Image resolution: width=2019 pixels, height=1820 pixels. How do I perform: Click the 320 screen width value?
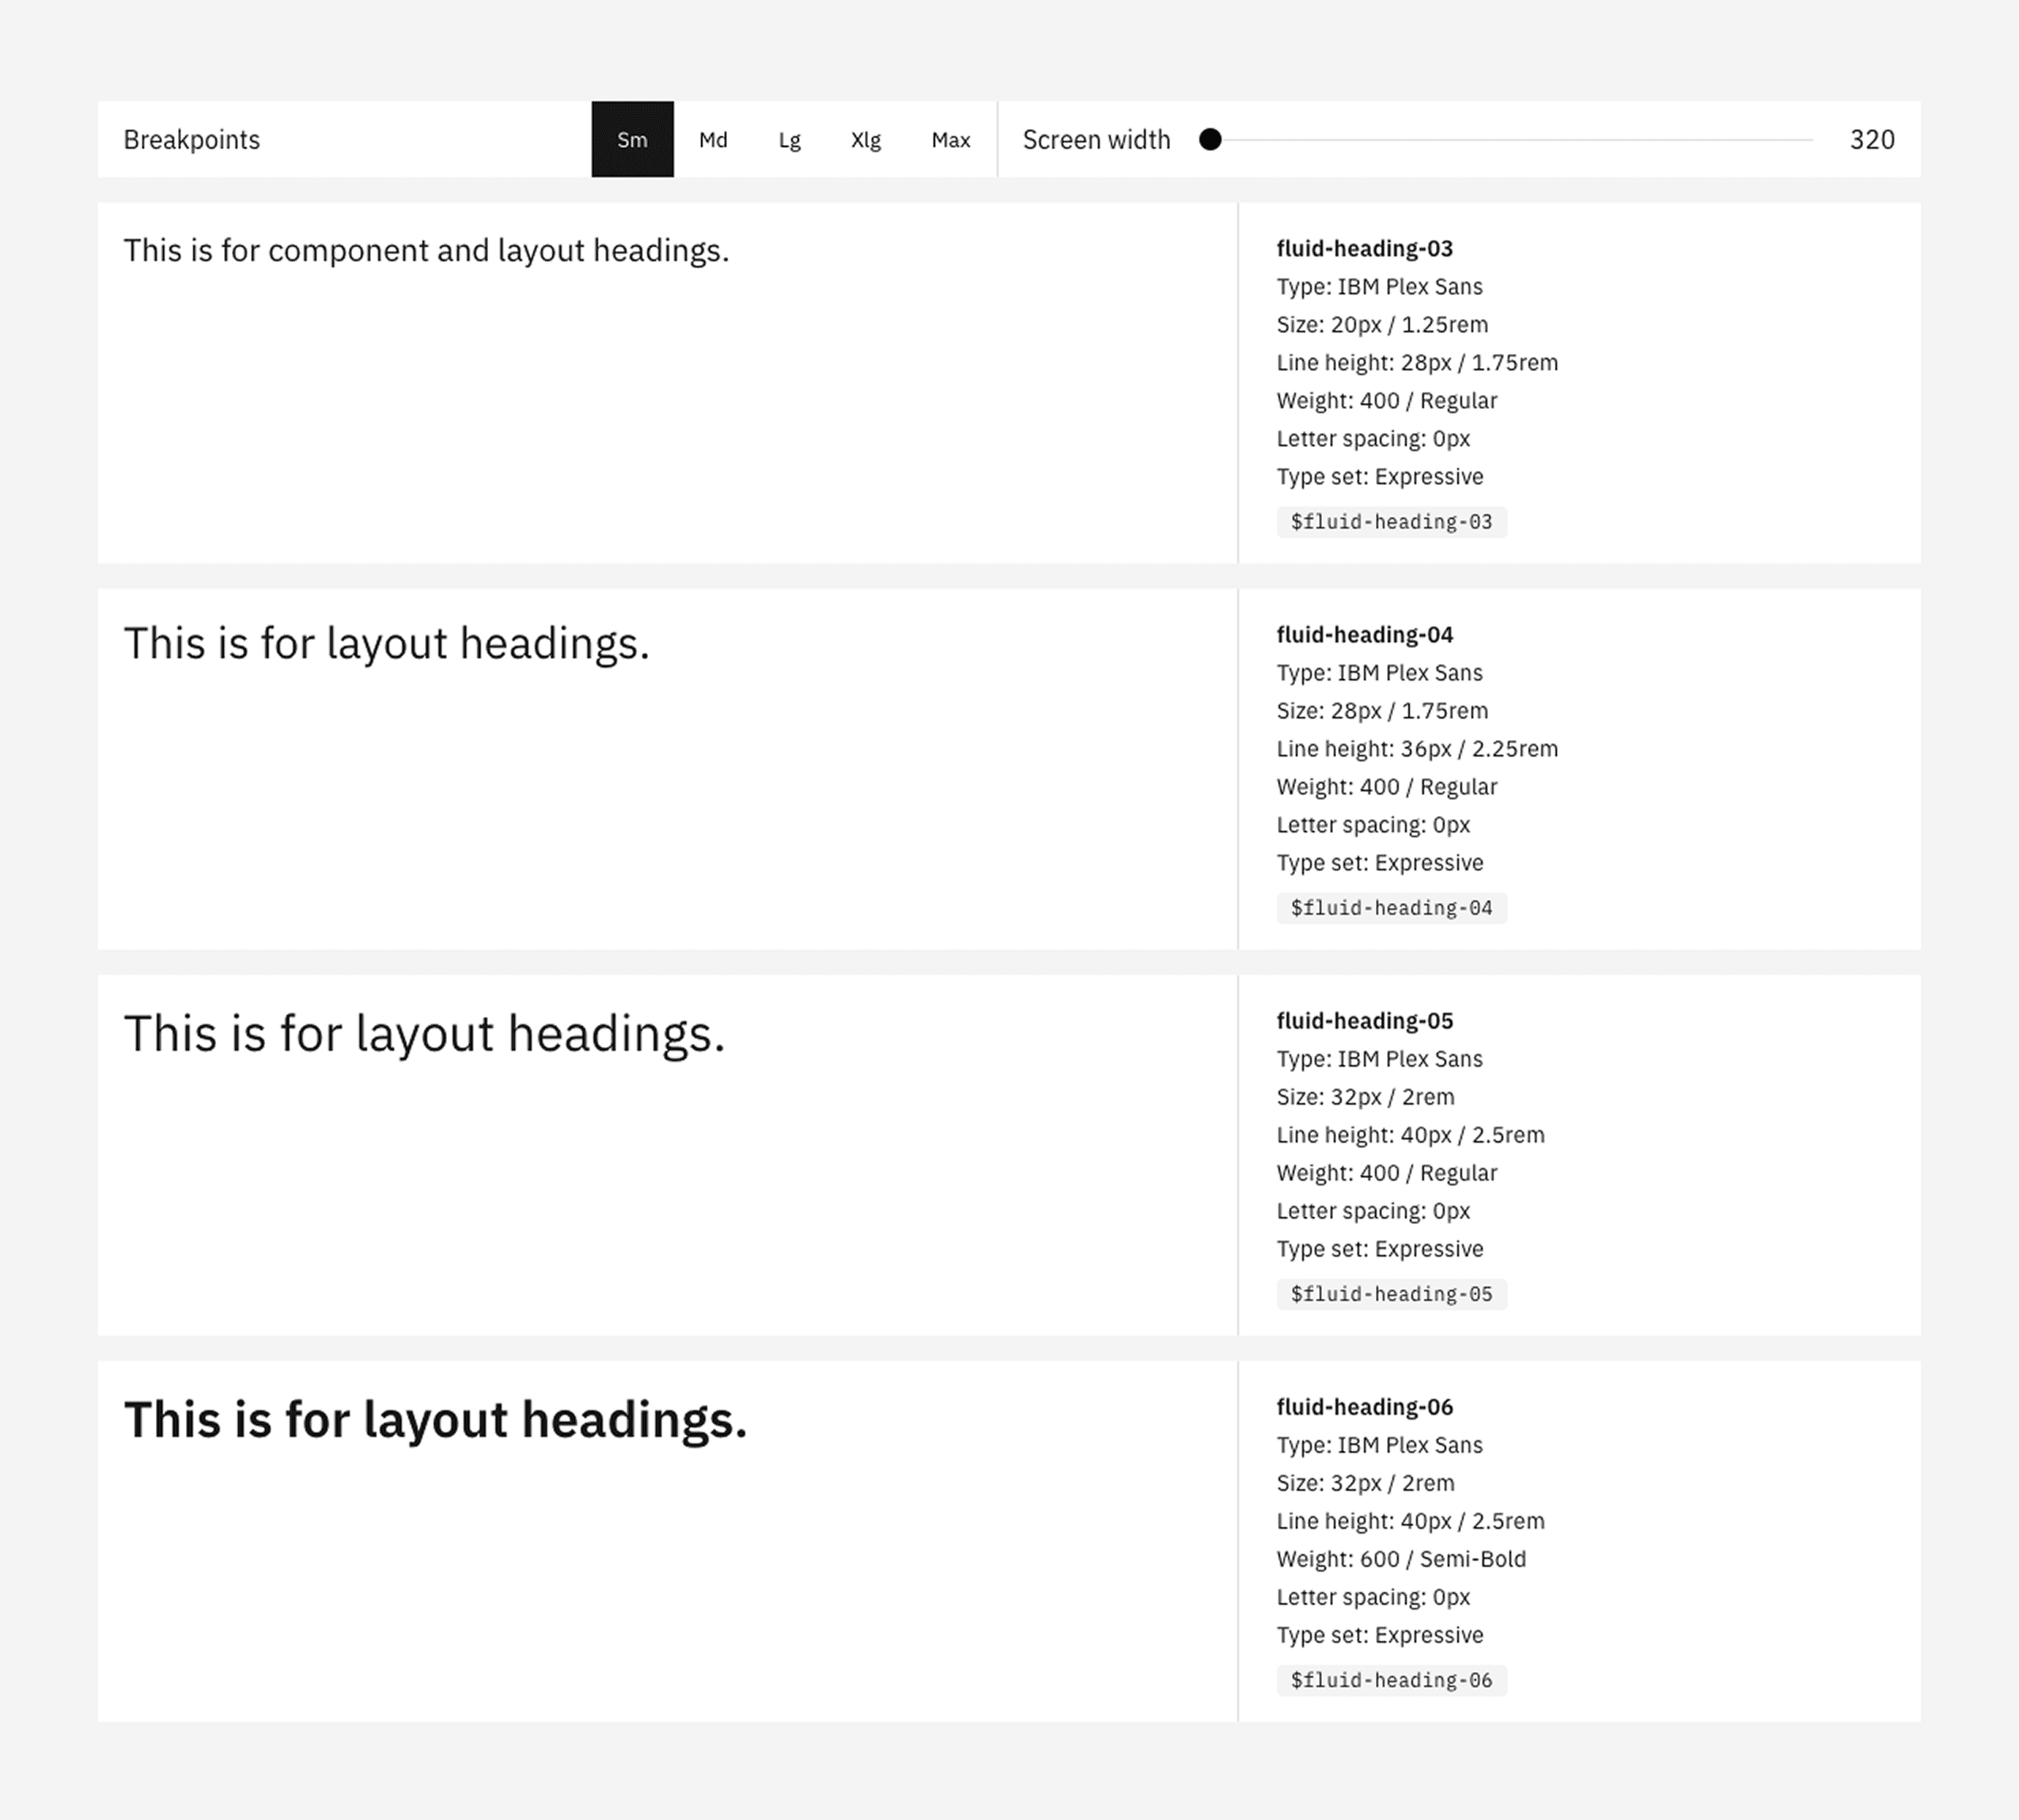click(x=1871, y=139)
